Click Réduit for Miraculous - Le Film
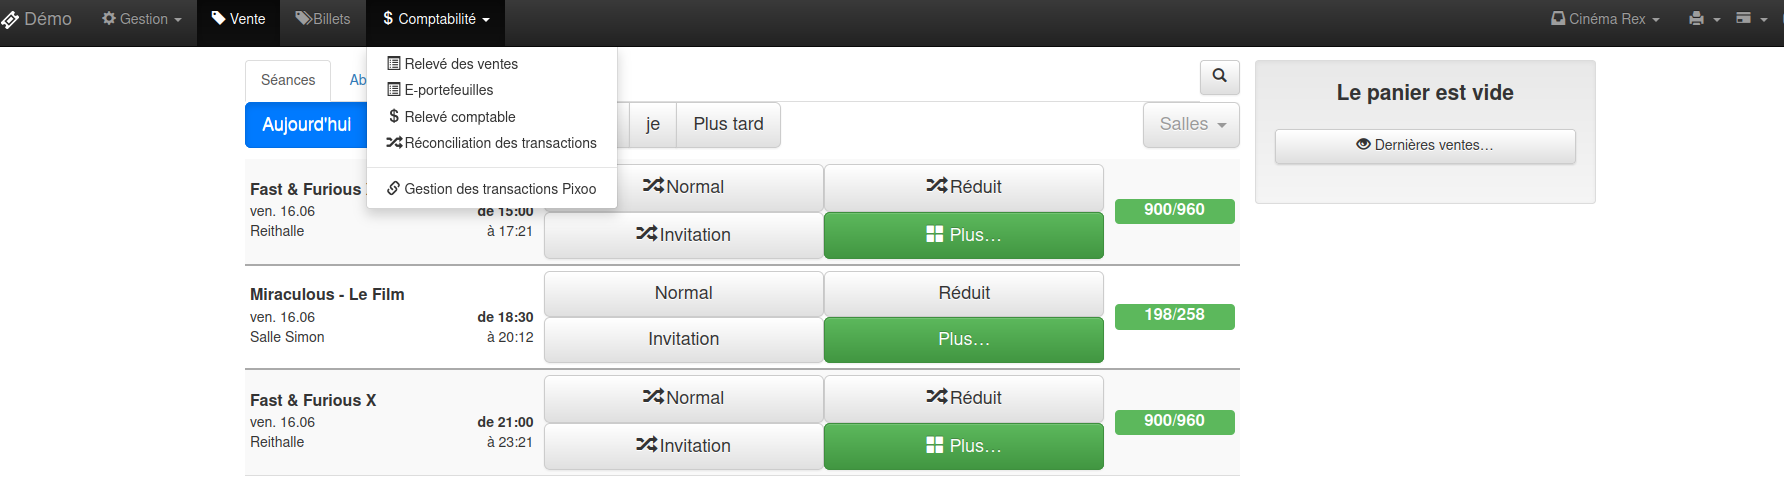1784x497 pixels. point(963,293)
